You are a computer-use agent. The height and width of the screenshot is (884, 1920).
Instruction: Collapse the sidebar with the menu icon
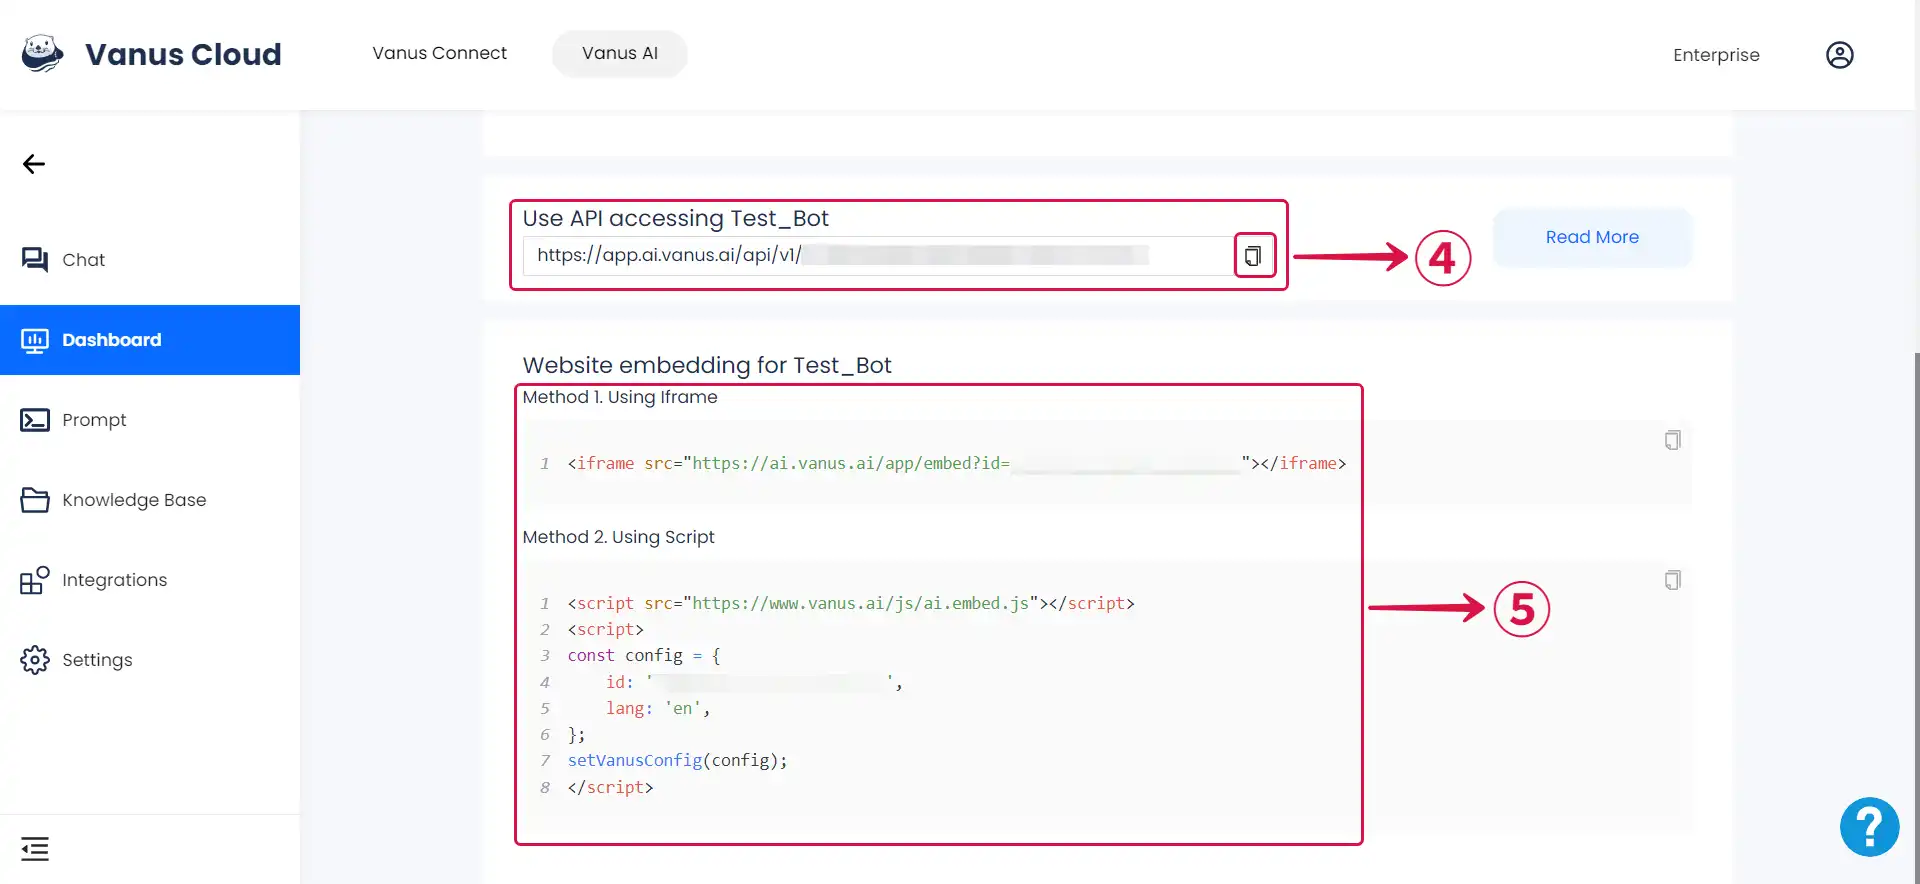click(x=35, y=849)
